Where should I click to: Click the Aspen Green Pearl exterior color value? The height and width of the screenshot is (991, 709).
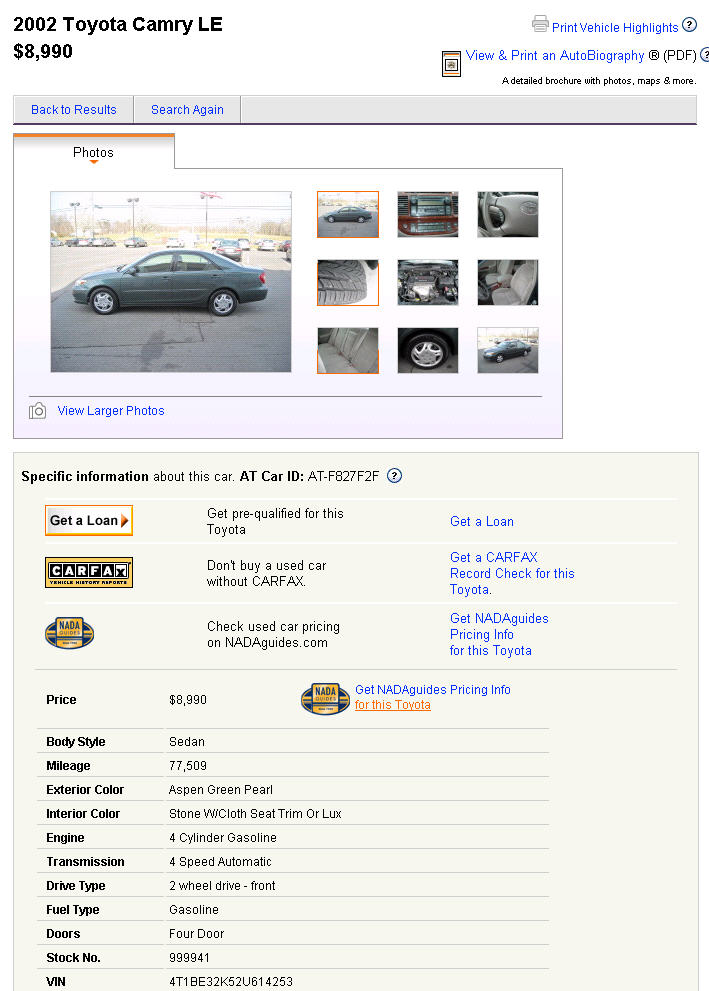tap(221, 789)
